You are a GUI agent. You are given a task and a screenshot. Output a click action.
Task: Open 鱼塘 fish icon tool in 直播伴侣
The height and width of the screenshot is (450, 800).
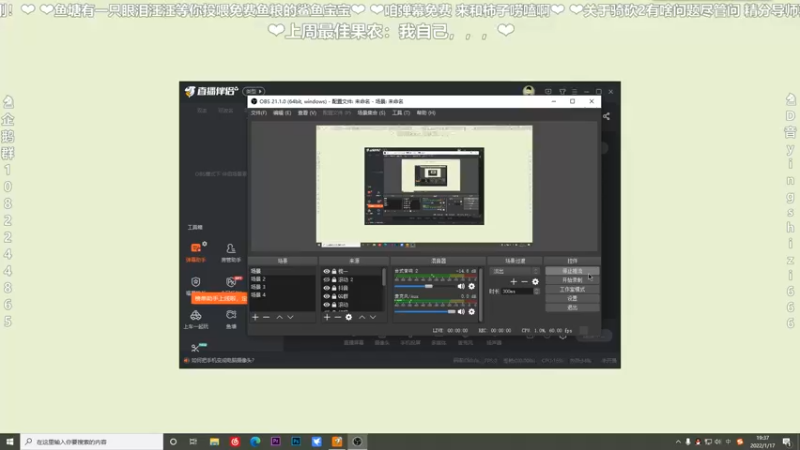pos(231,319)
